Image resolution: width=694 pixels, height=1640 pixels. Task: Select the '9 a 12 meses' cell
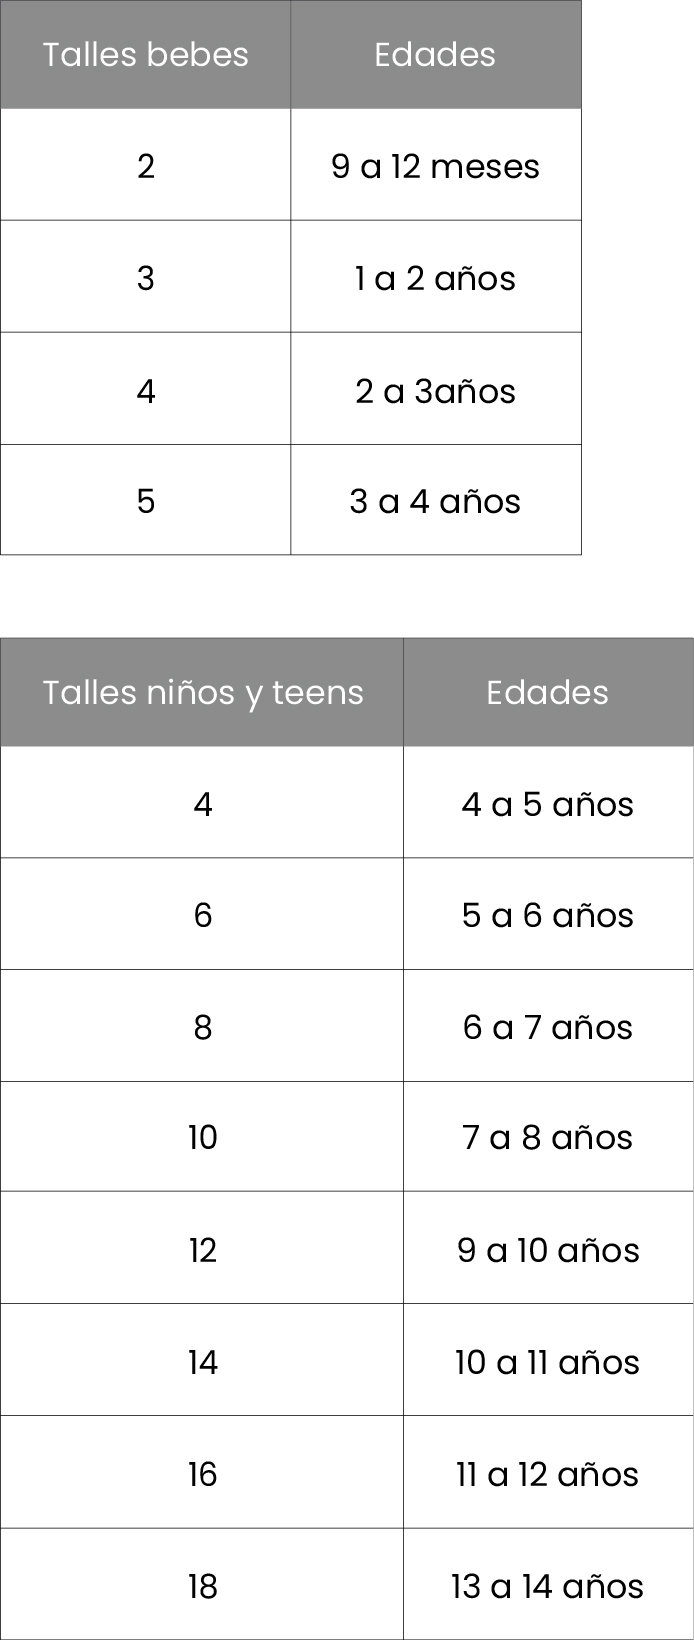click(436, 165)
